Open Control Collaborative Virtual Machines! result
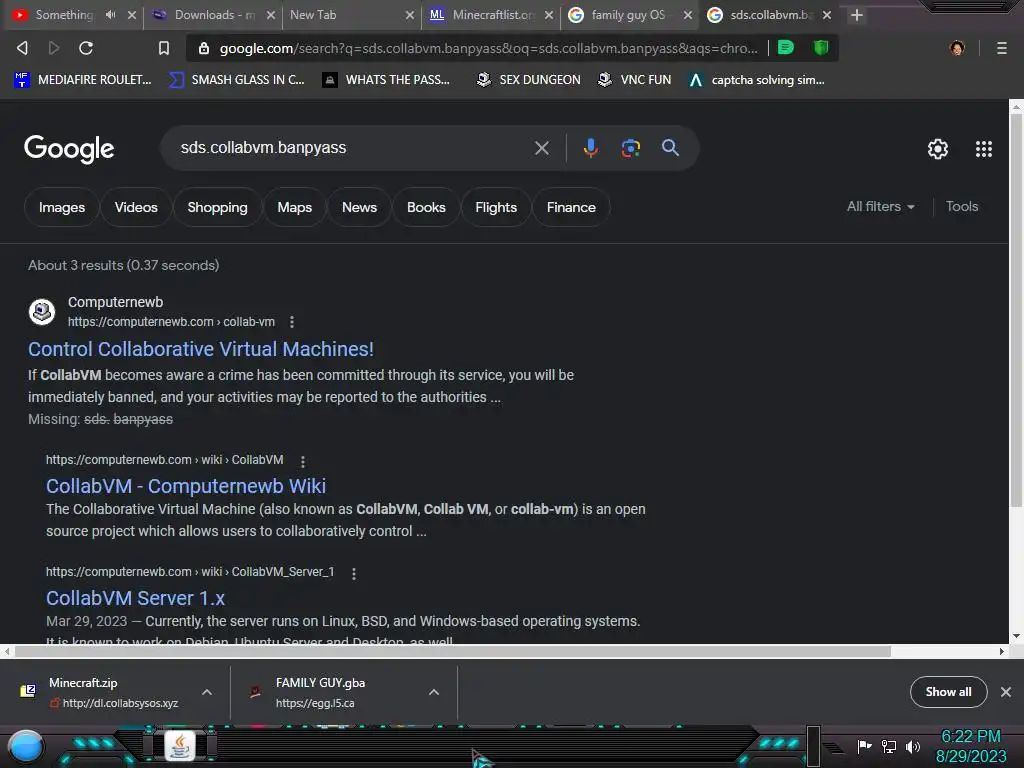The width and height of the screenshot is (1024, 768). [x=200, y=349]
